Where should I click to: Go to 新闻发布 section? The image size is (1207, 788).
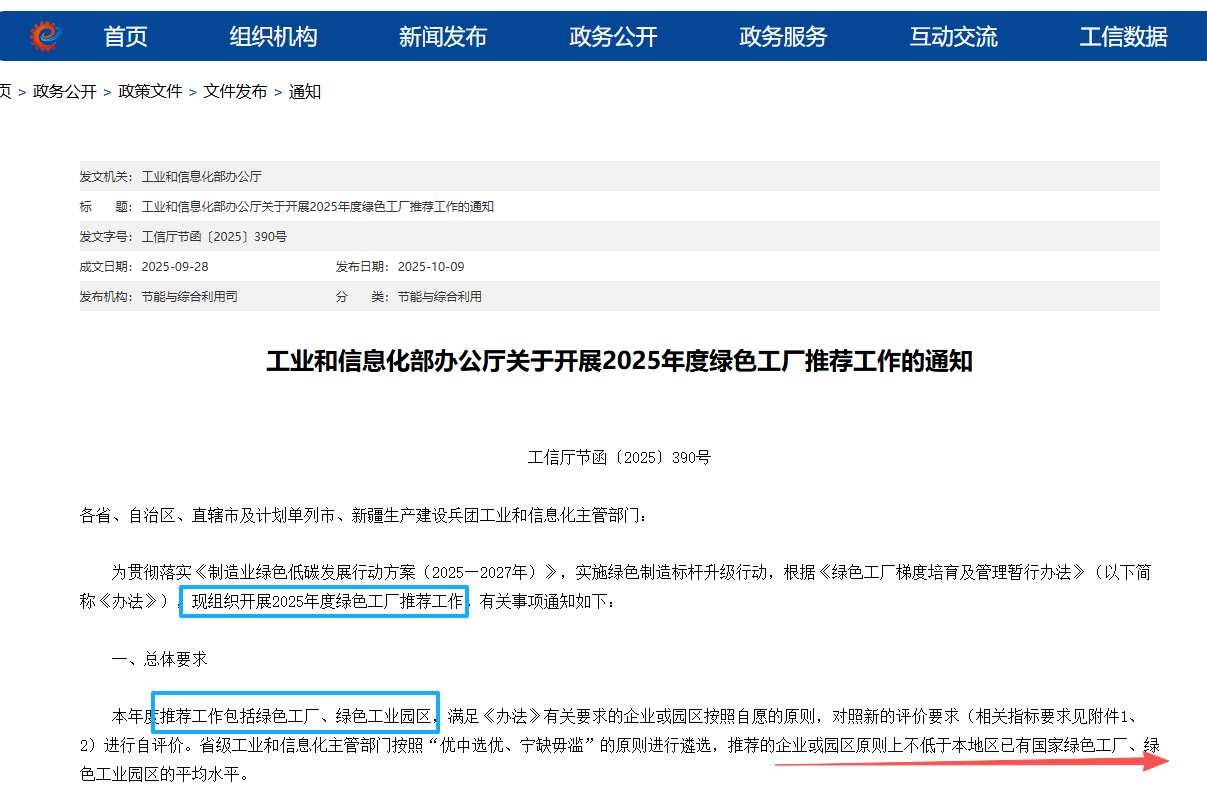point(443,37)
